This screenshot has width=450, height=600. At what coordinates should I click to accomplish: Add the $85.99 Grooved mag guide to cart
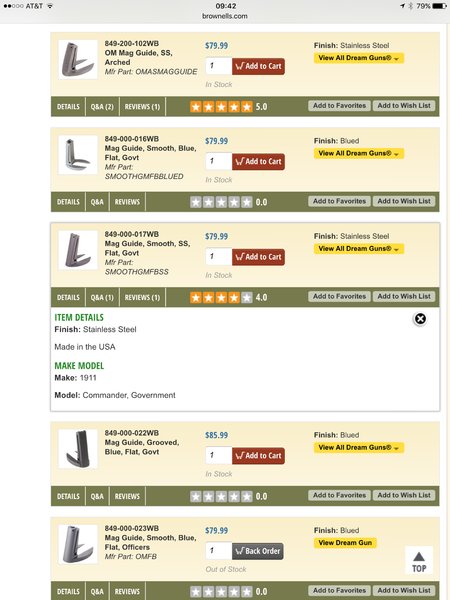258,456
